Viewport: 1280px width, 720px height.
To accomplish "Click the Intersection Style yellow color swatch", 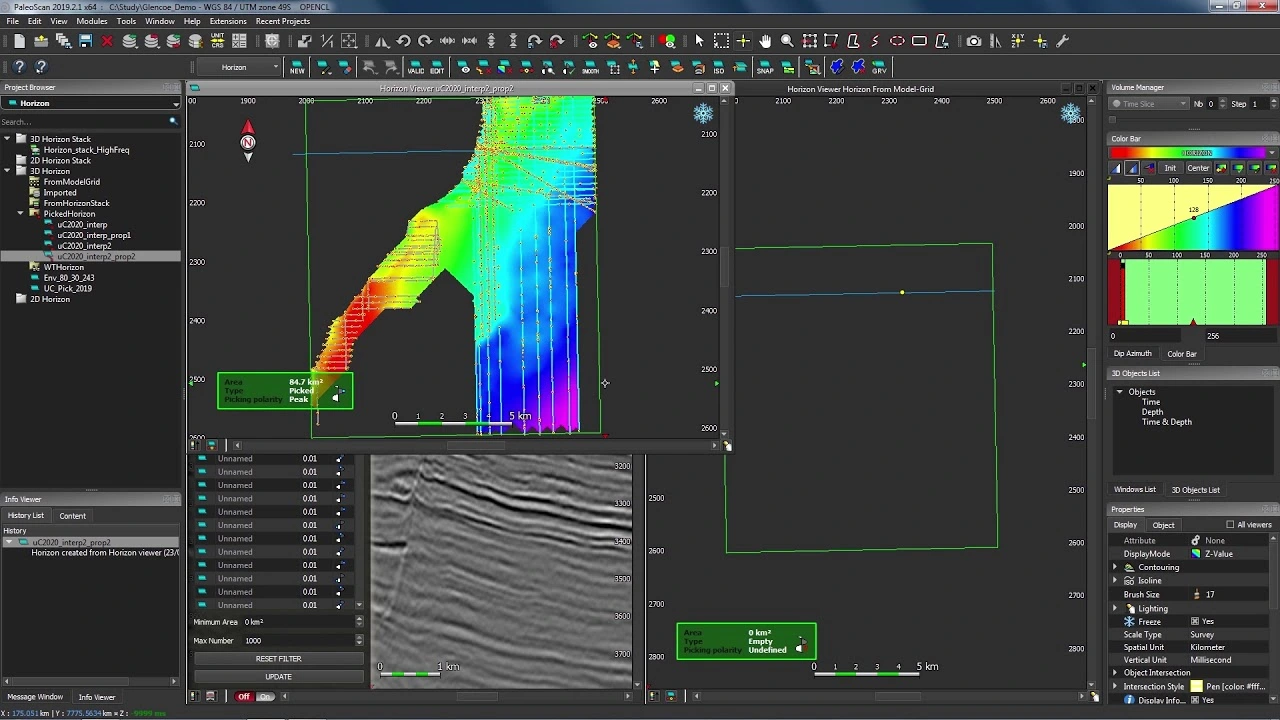I will click(1196, 687).
